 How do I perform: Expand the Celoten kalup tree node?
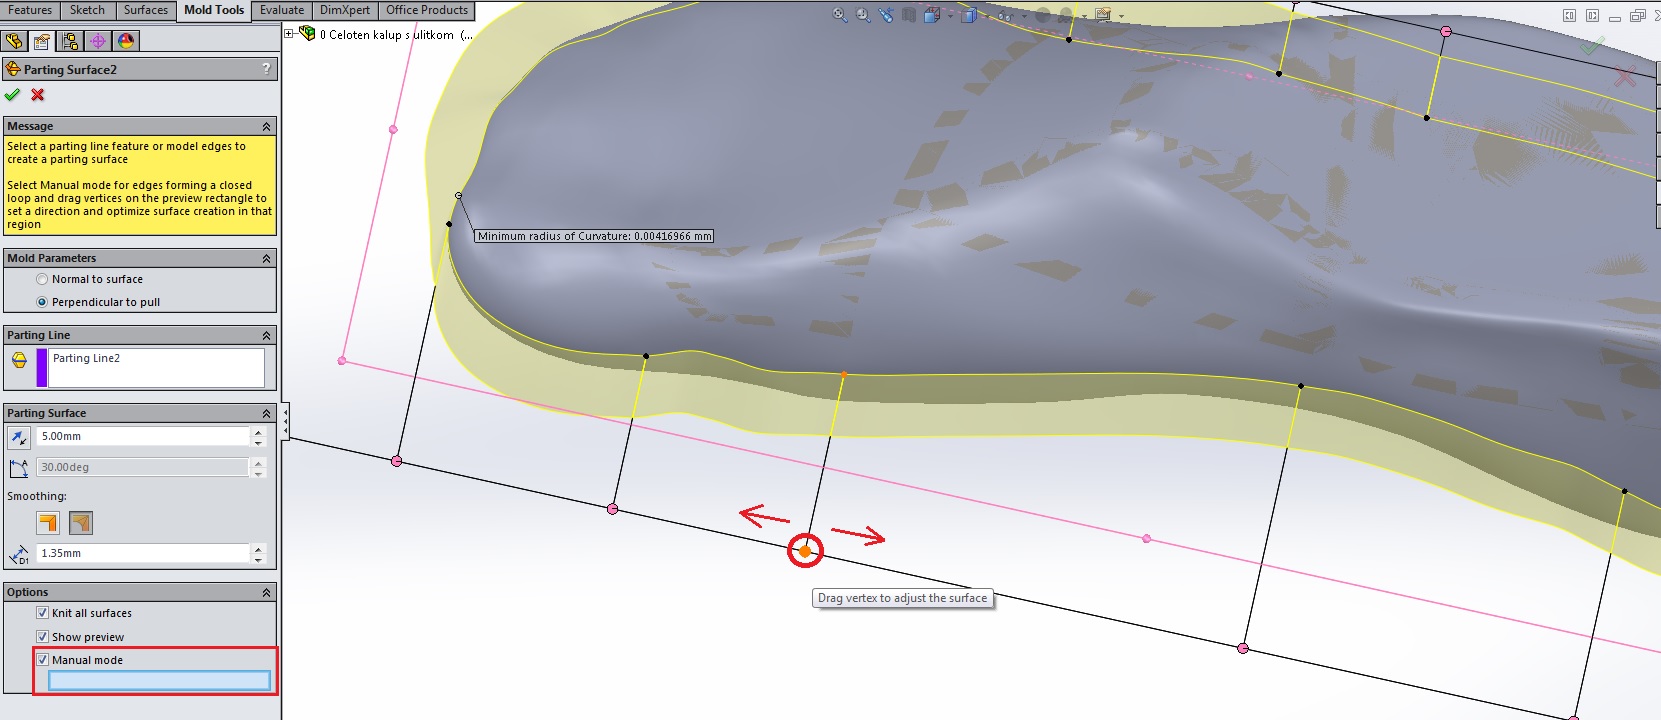(289, 34)
